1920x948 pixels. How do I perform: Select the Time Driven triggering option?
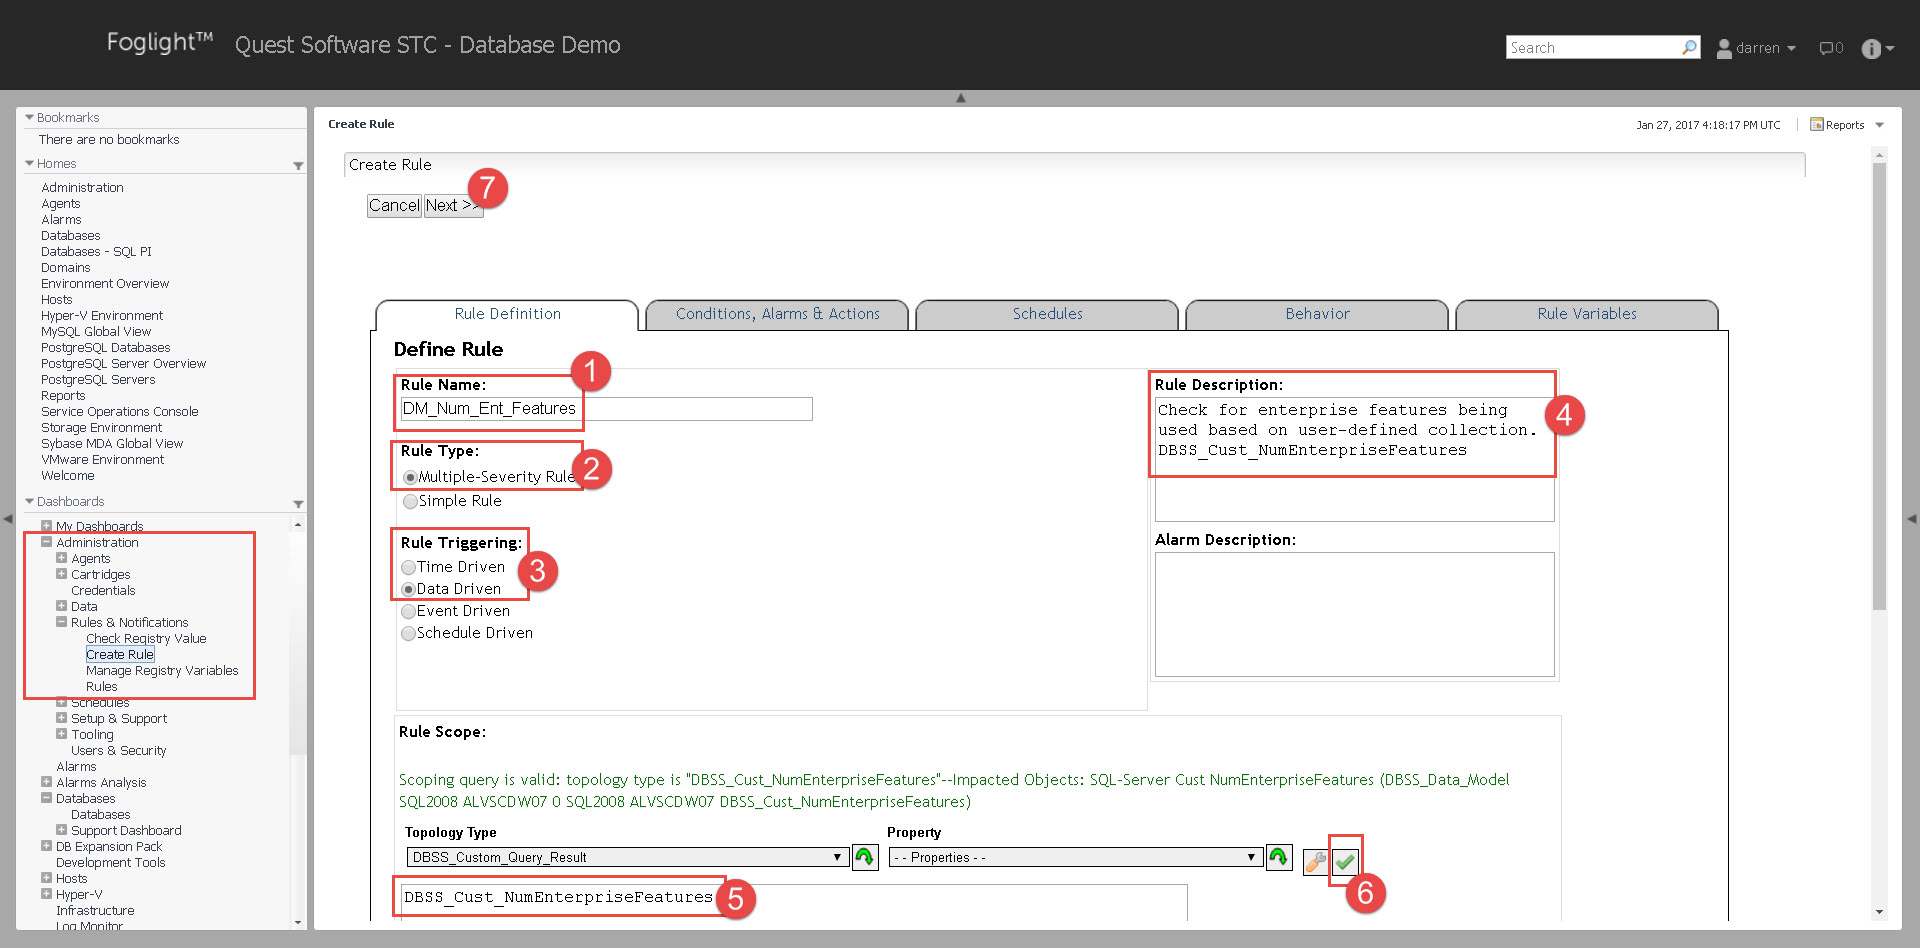(408, 567)
